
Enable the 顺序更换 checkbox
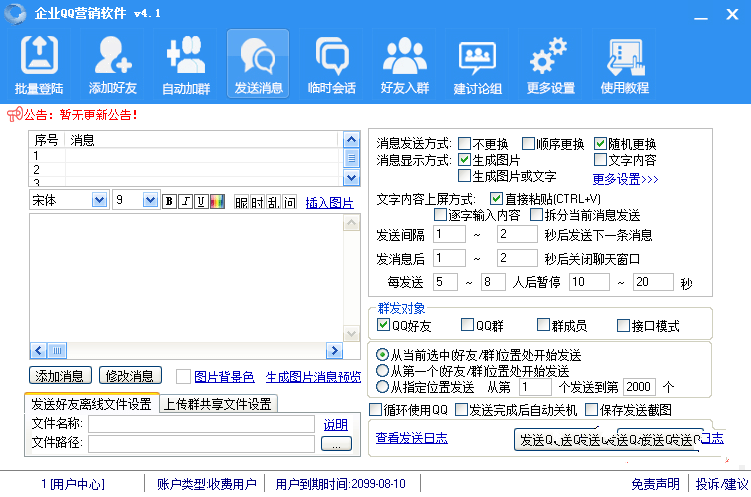point(528,143)
